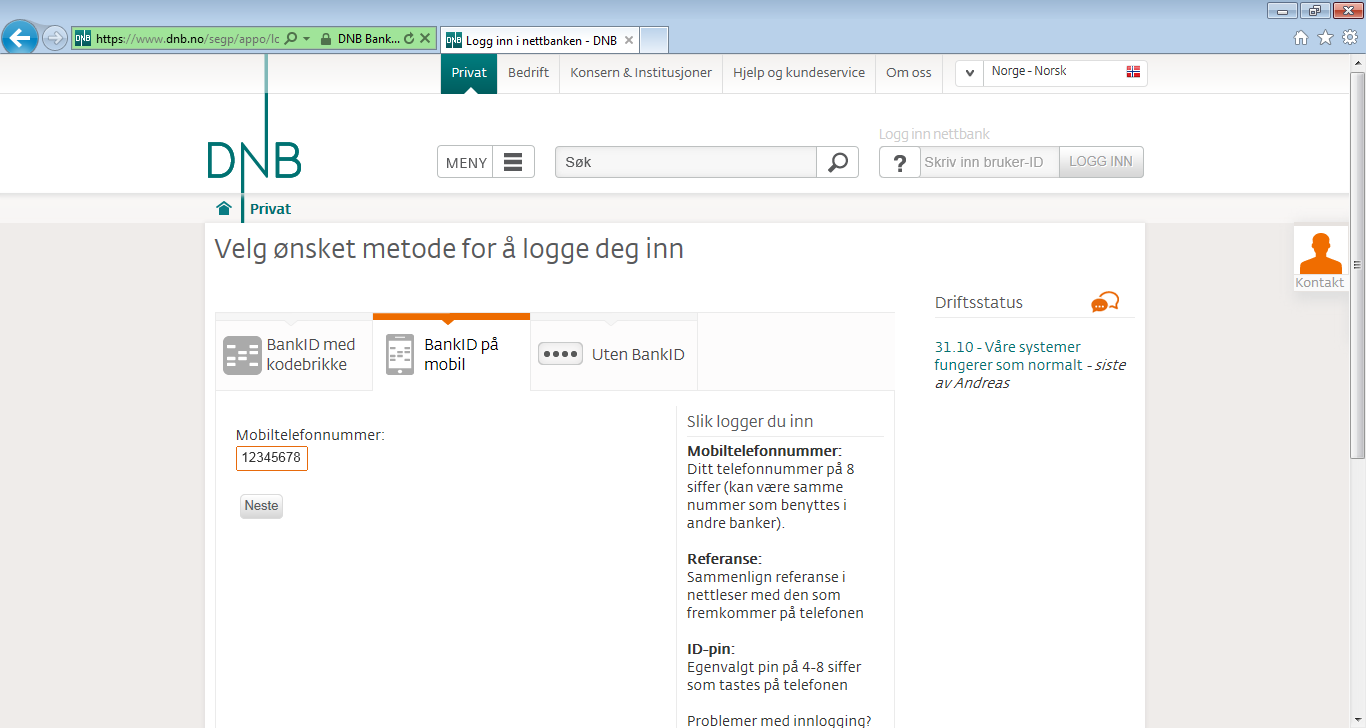This screenshot has height=728, width=1366.
Task: Open browser Tools gear icon
Action: pyautogui.click(x=1350, y=38)
